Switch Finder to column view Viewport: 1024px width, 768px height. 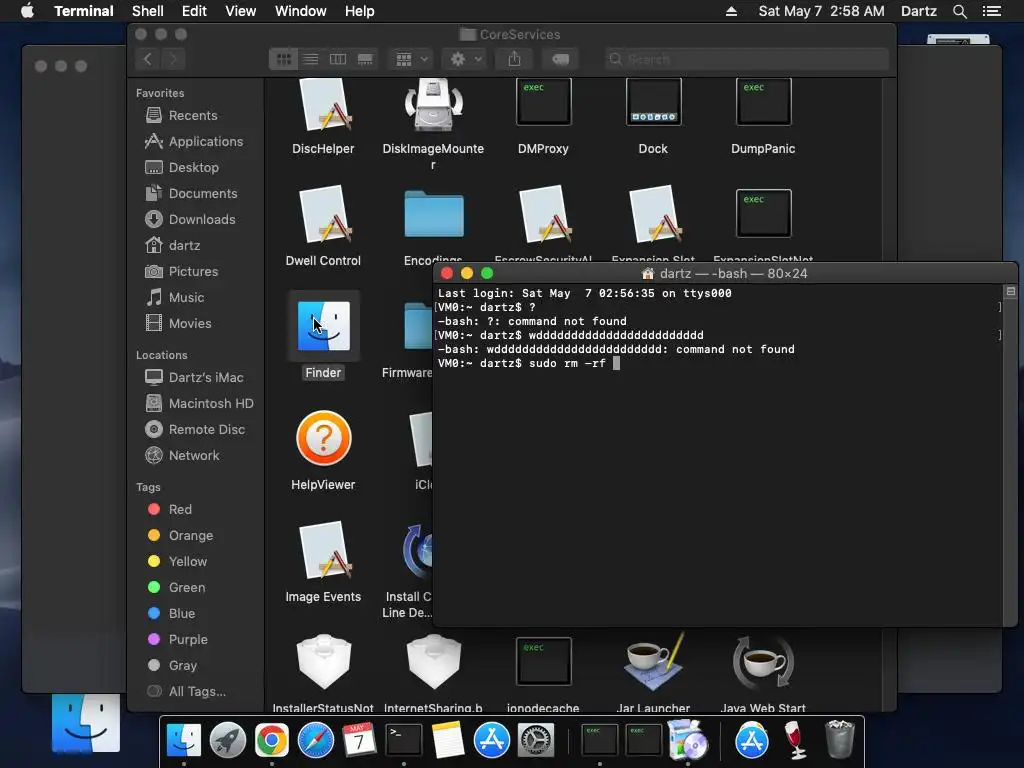pos(338,59)
